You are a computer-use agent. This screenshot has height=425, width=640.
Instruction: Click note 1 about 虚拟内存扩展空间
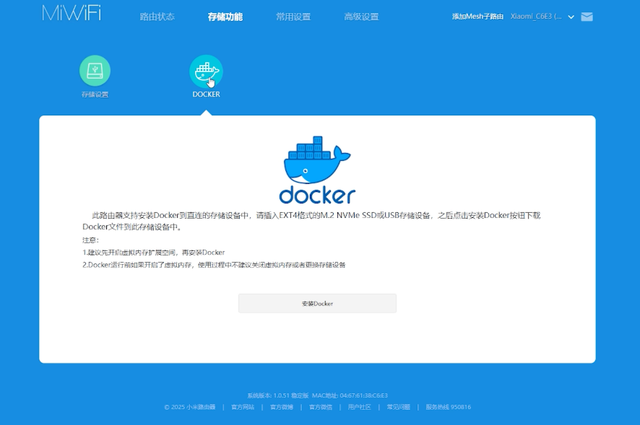153,252
